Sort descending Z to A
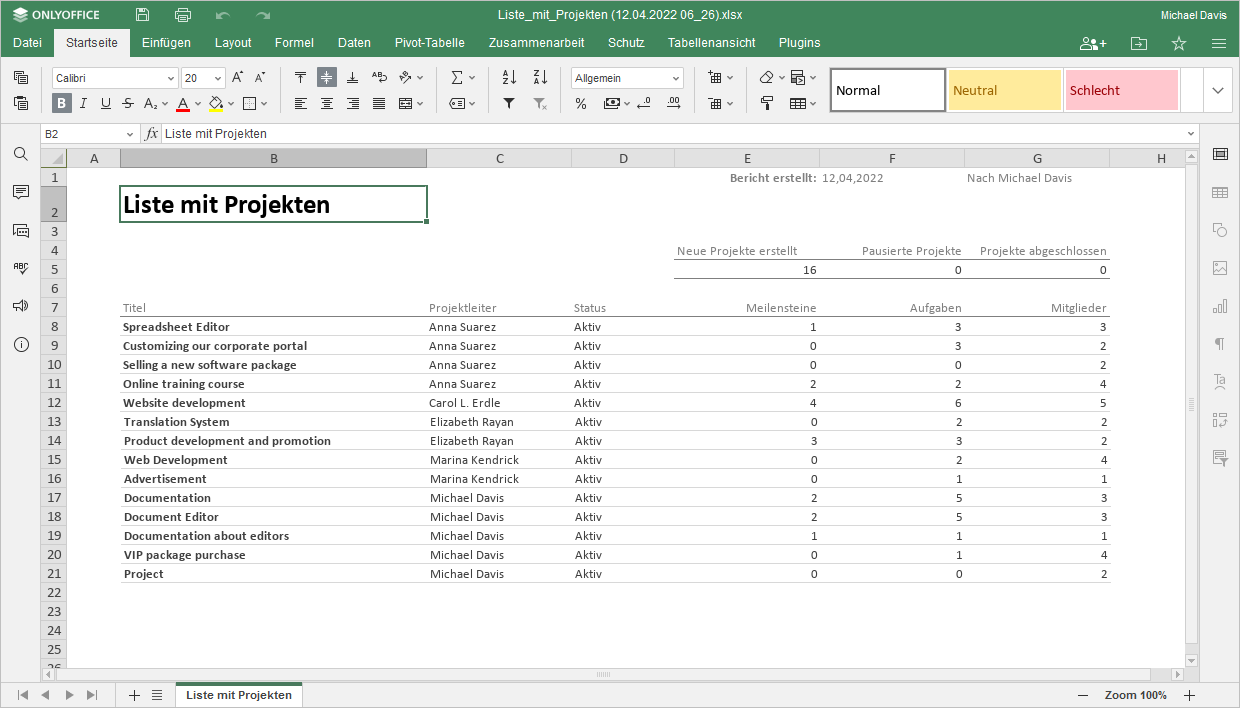This screenshot has width=1240, height=708. (x=541, y=78)
